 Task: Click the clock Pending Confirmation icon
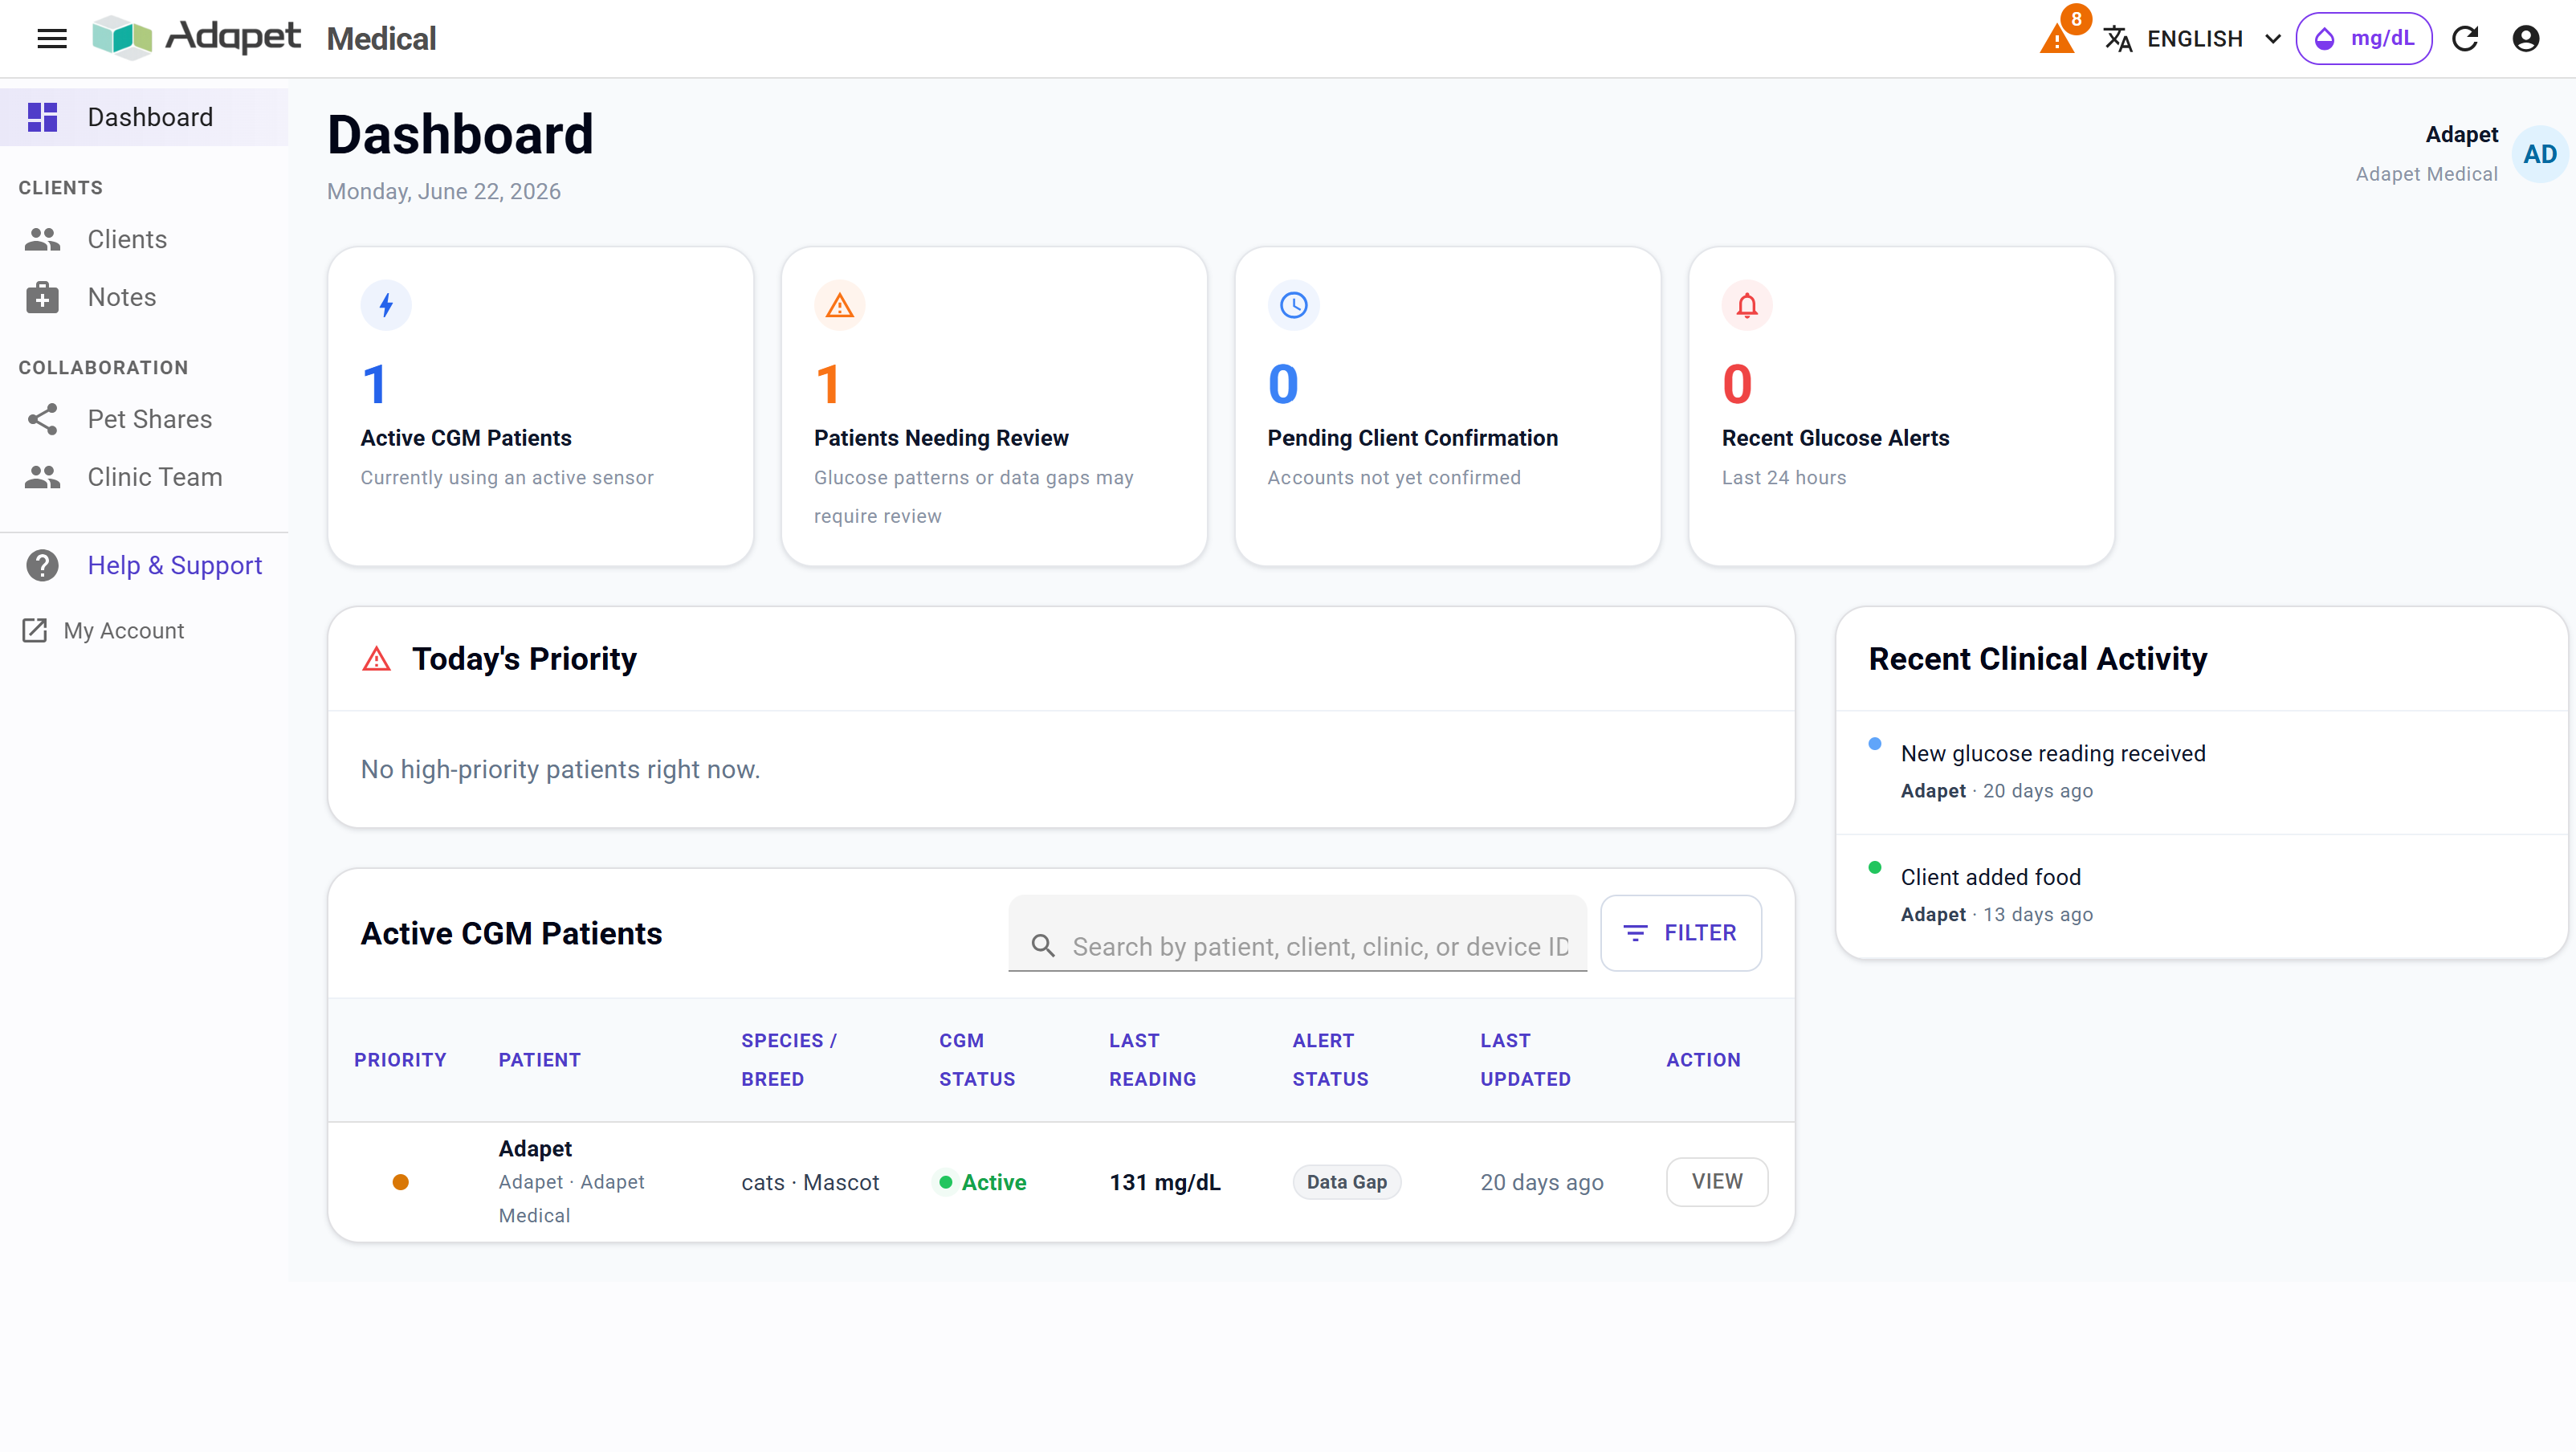click(x=1294, y=305)
